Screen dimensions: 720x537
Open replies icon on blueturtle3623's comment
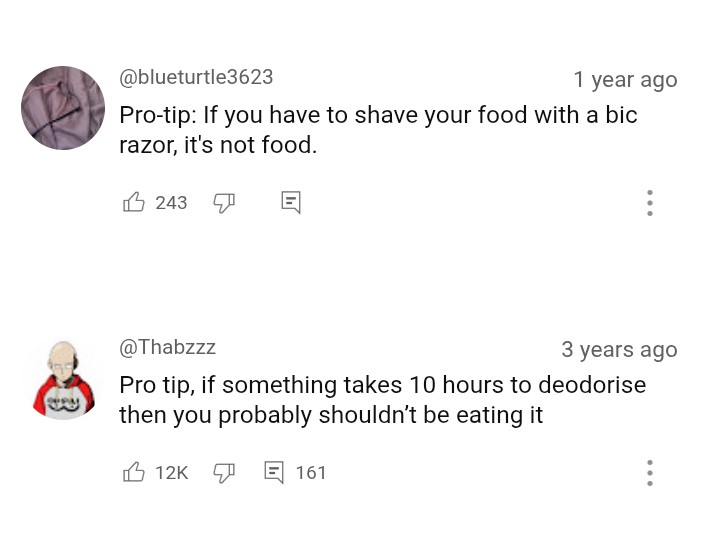[x=291, y=202]
